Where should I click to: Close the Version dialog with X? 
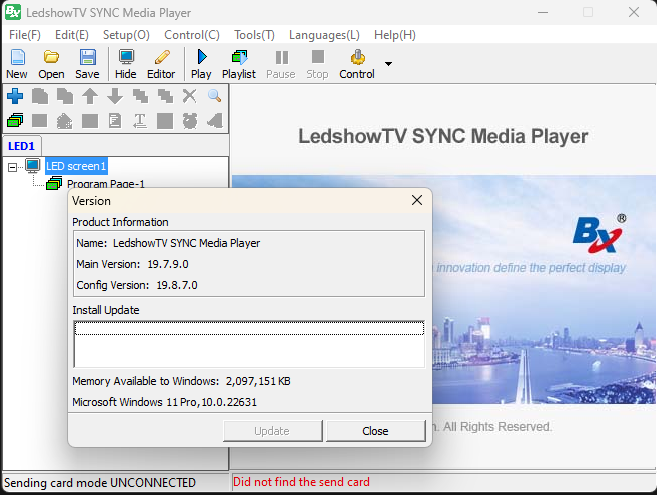point(417,200)
